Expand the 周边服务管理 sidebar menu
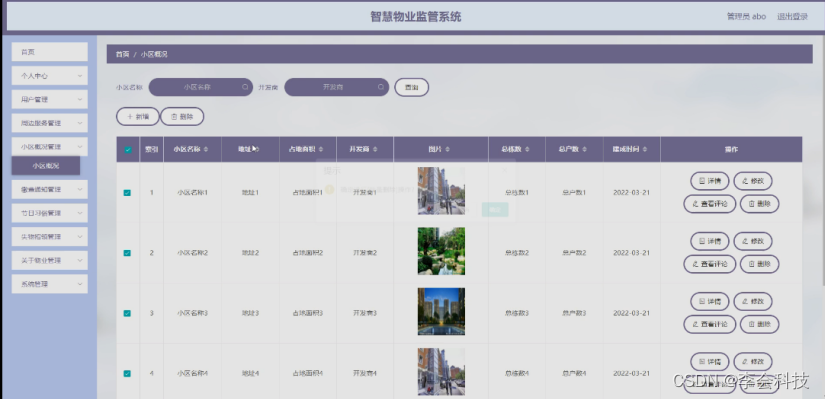 point(49,123)
